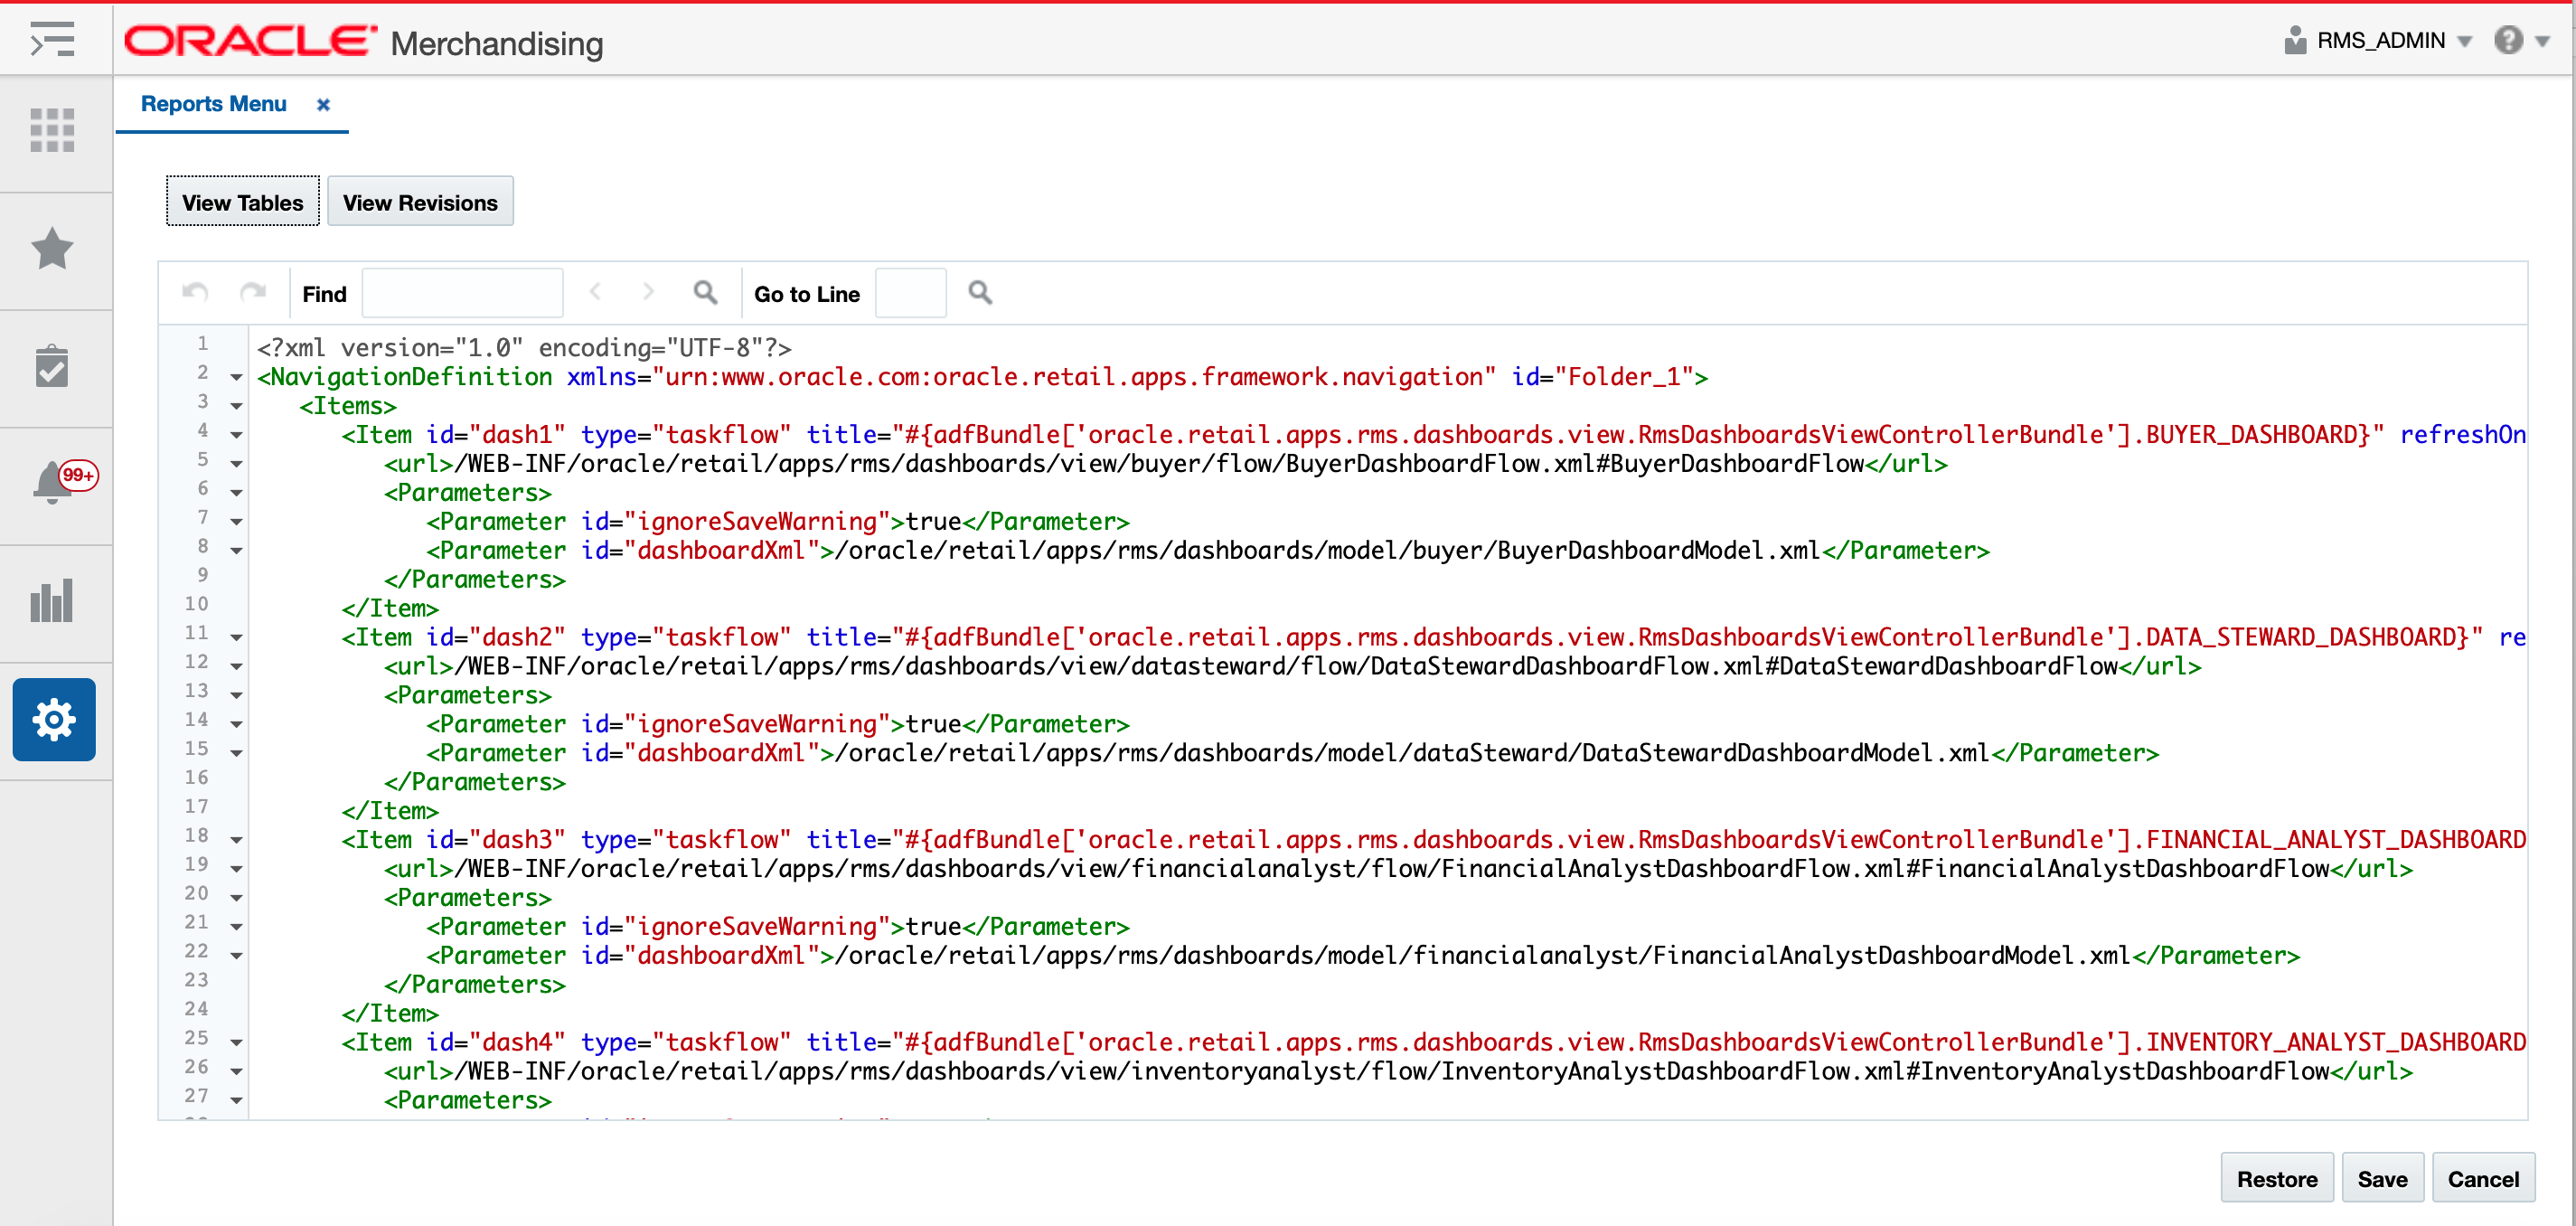2576x1226 pixels.
Task: Click the second search icon near Go to Line
Action: coord(981,294)
